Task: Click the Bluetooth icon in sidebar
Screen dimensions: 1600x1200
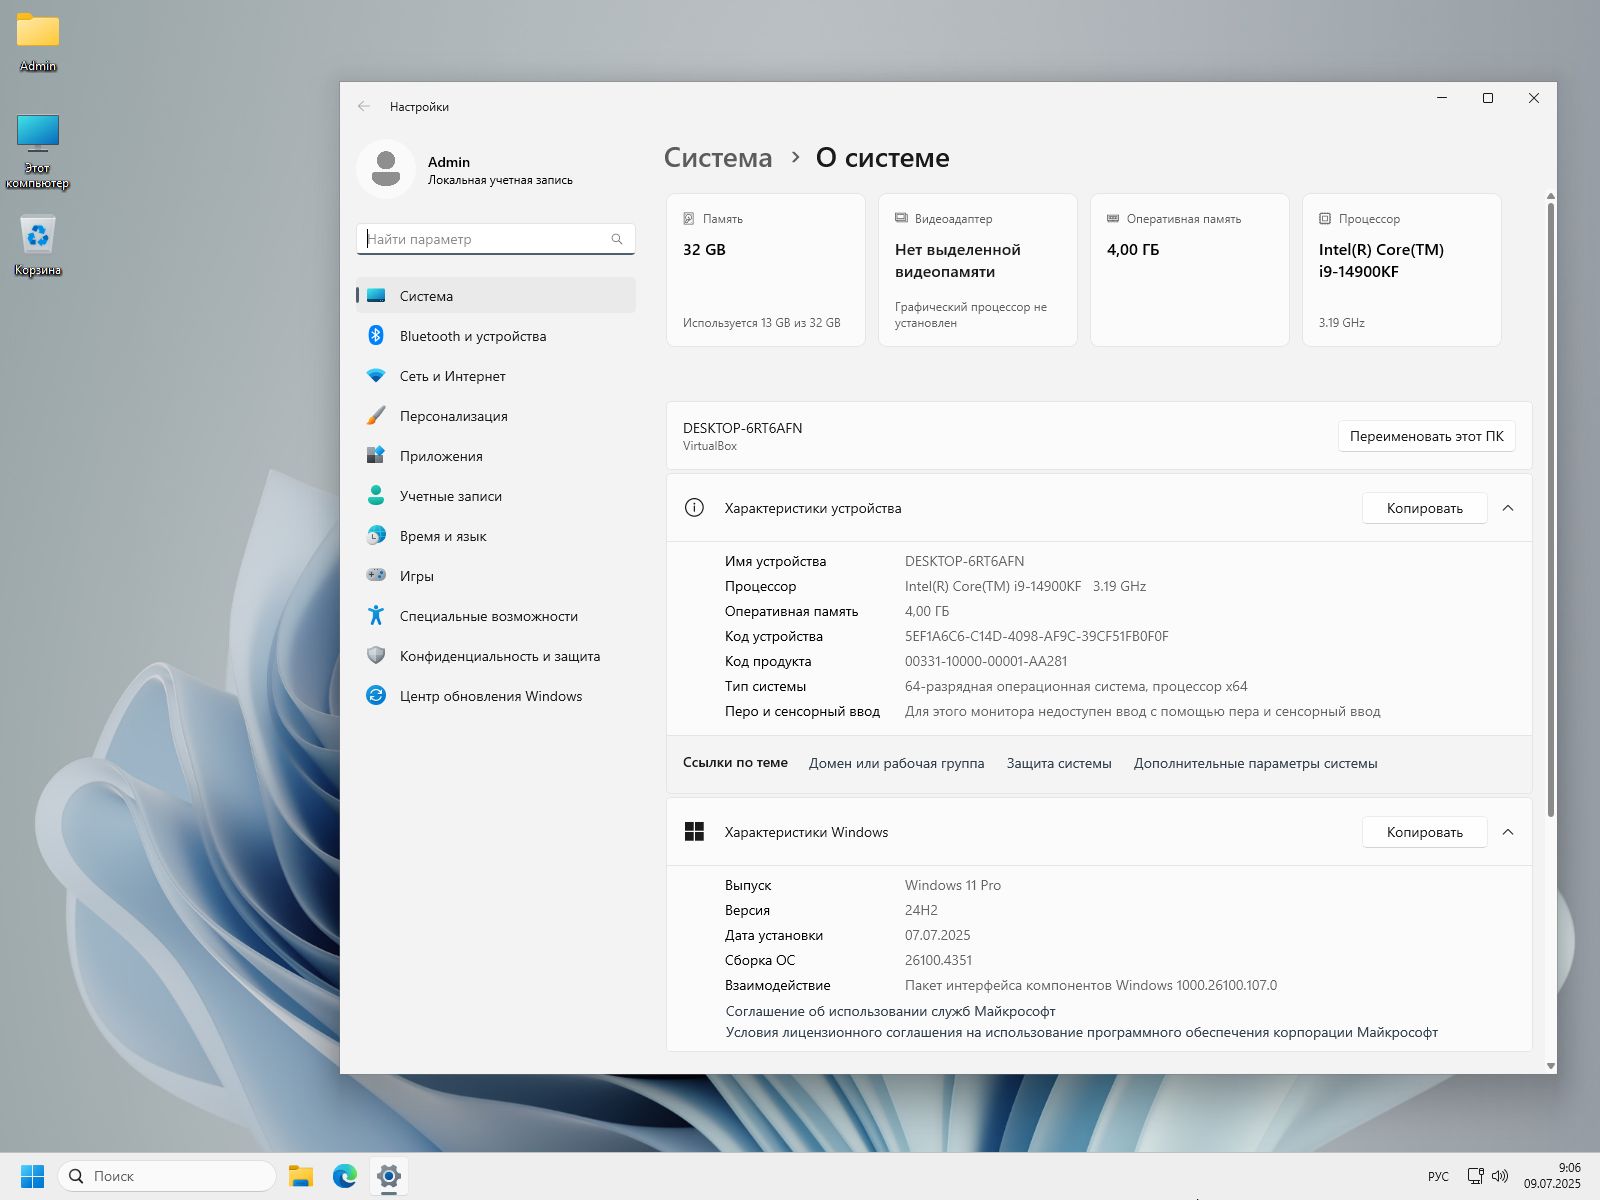Action: pos(376,336)
